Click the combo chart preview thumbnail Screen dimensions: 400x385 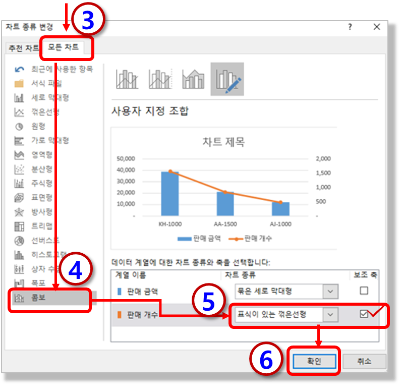(x=224, y=188)
